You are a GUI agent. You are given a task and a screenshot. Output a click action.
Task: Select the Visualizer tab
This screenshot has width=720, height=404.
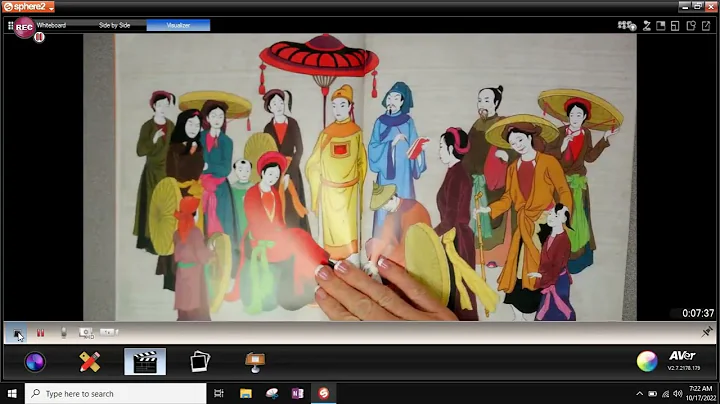click(x=178, y=25)
